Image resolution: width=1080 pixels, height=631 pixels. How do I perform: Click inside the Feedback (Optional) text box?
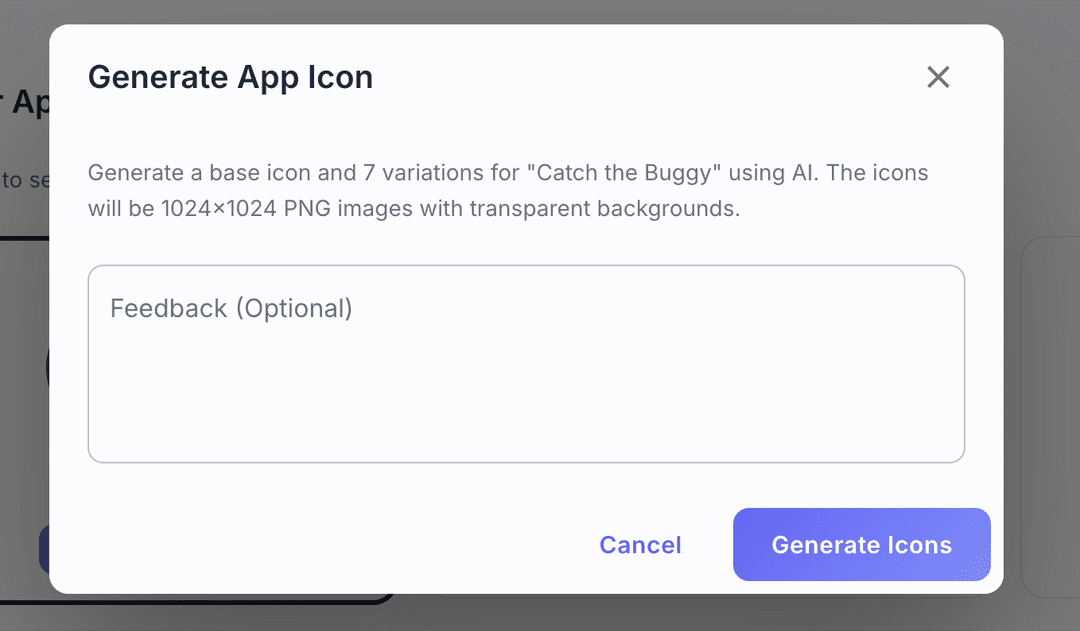pyautogui.click(x=526, y=364)
